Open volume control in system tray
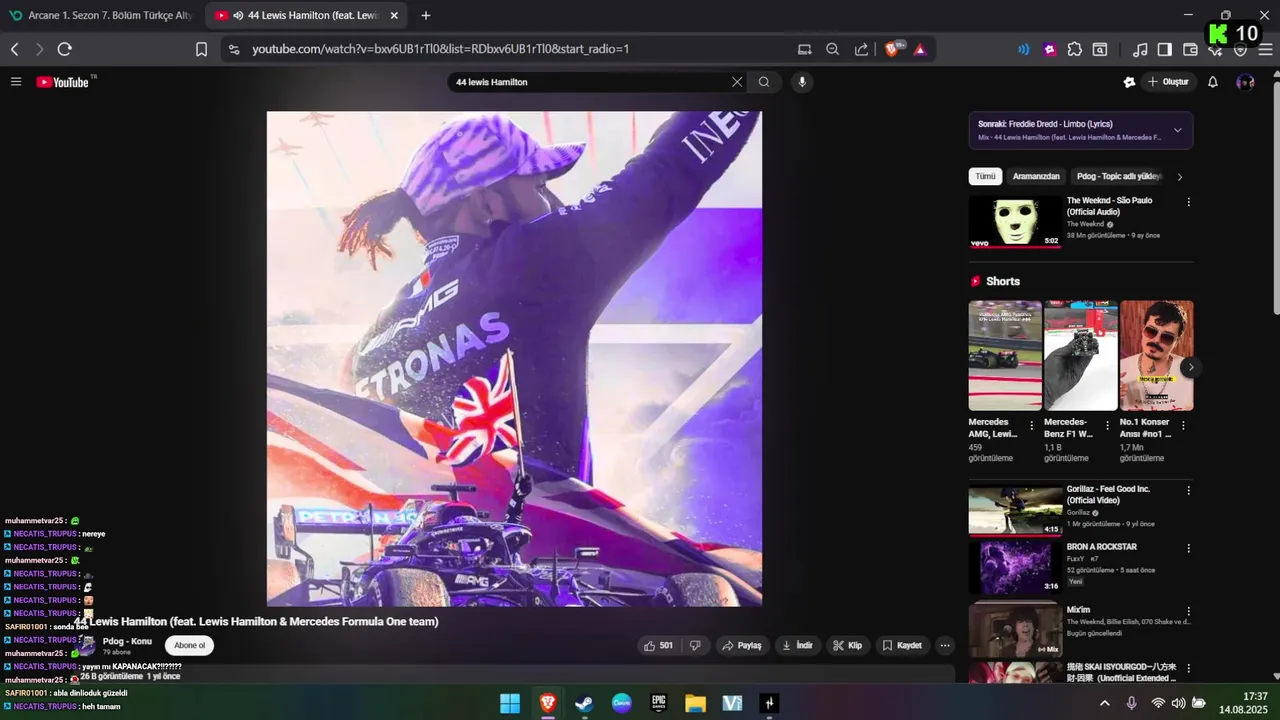The height and width of the screenshot is (720, 1280). 1178,703
